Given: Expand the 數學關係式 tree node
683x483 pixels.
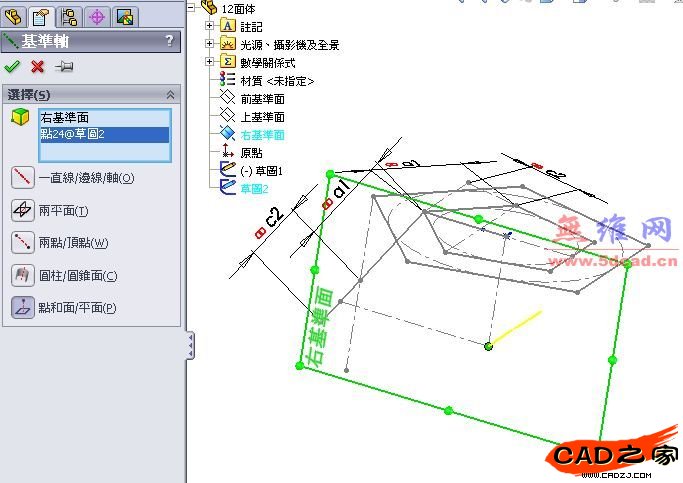Looking at the screenshot, I should point(209,62).
